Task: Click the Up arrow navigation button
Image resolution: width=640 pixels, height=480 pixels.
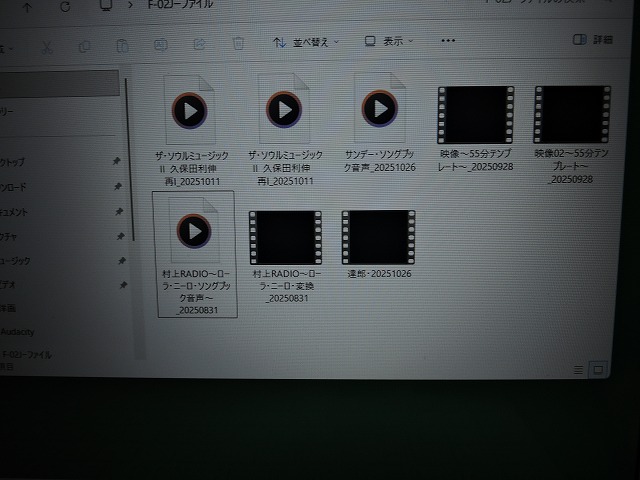Action: [x=27, y=7]
